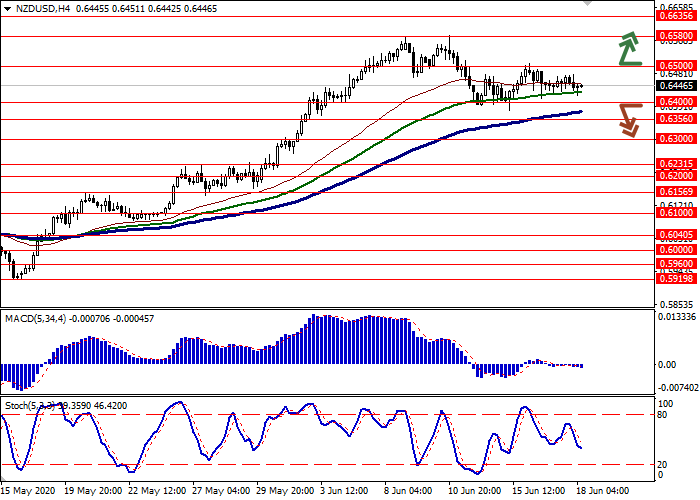Click the 0.63560 price level label
The height and width of the screenshot is (500, 700).
coord(676,119)
